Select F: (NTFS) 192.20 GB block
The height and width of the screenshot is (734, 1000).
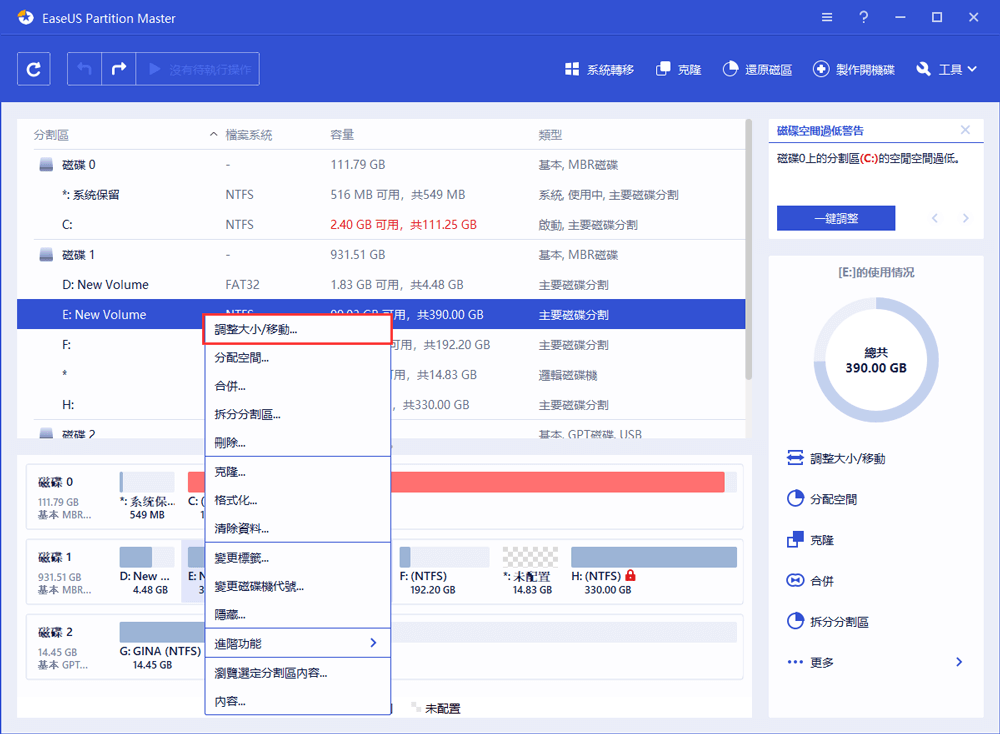[x=444, y=571]
